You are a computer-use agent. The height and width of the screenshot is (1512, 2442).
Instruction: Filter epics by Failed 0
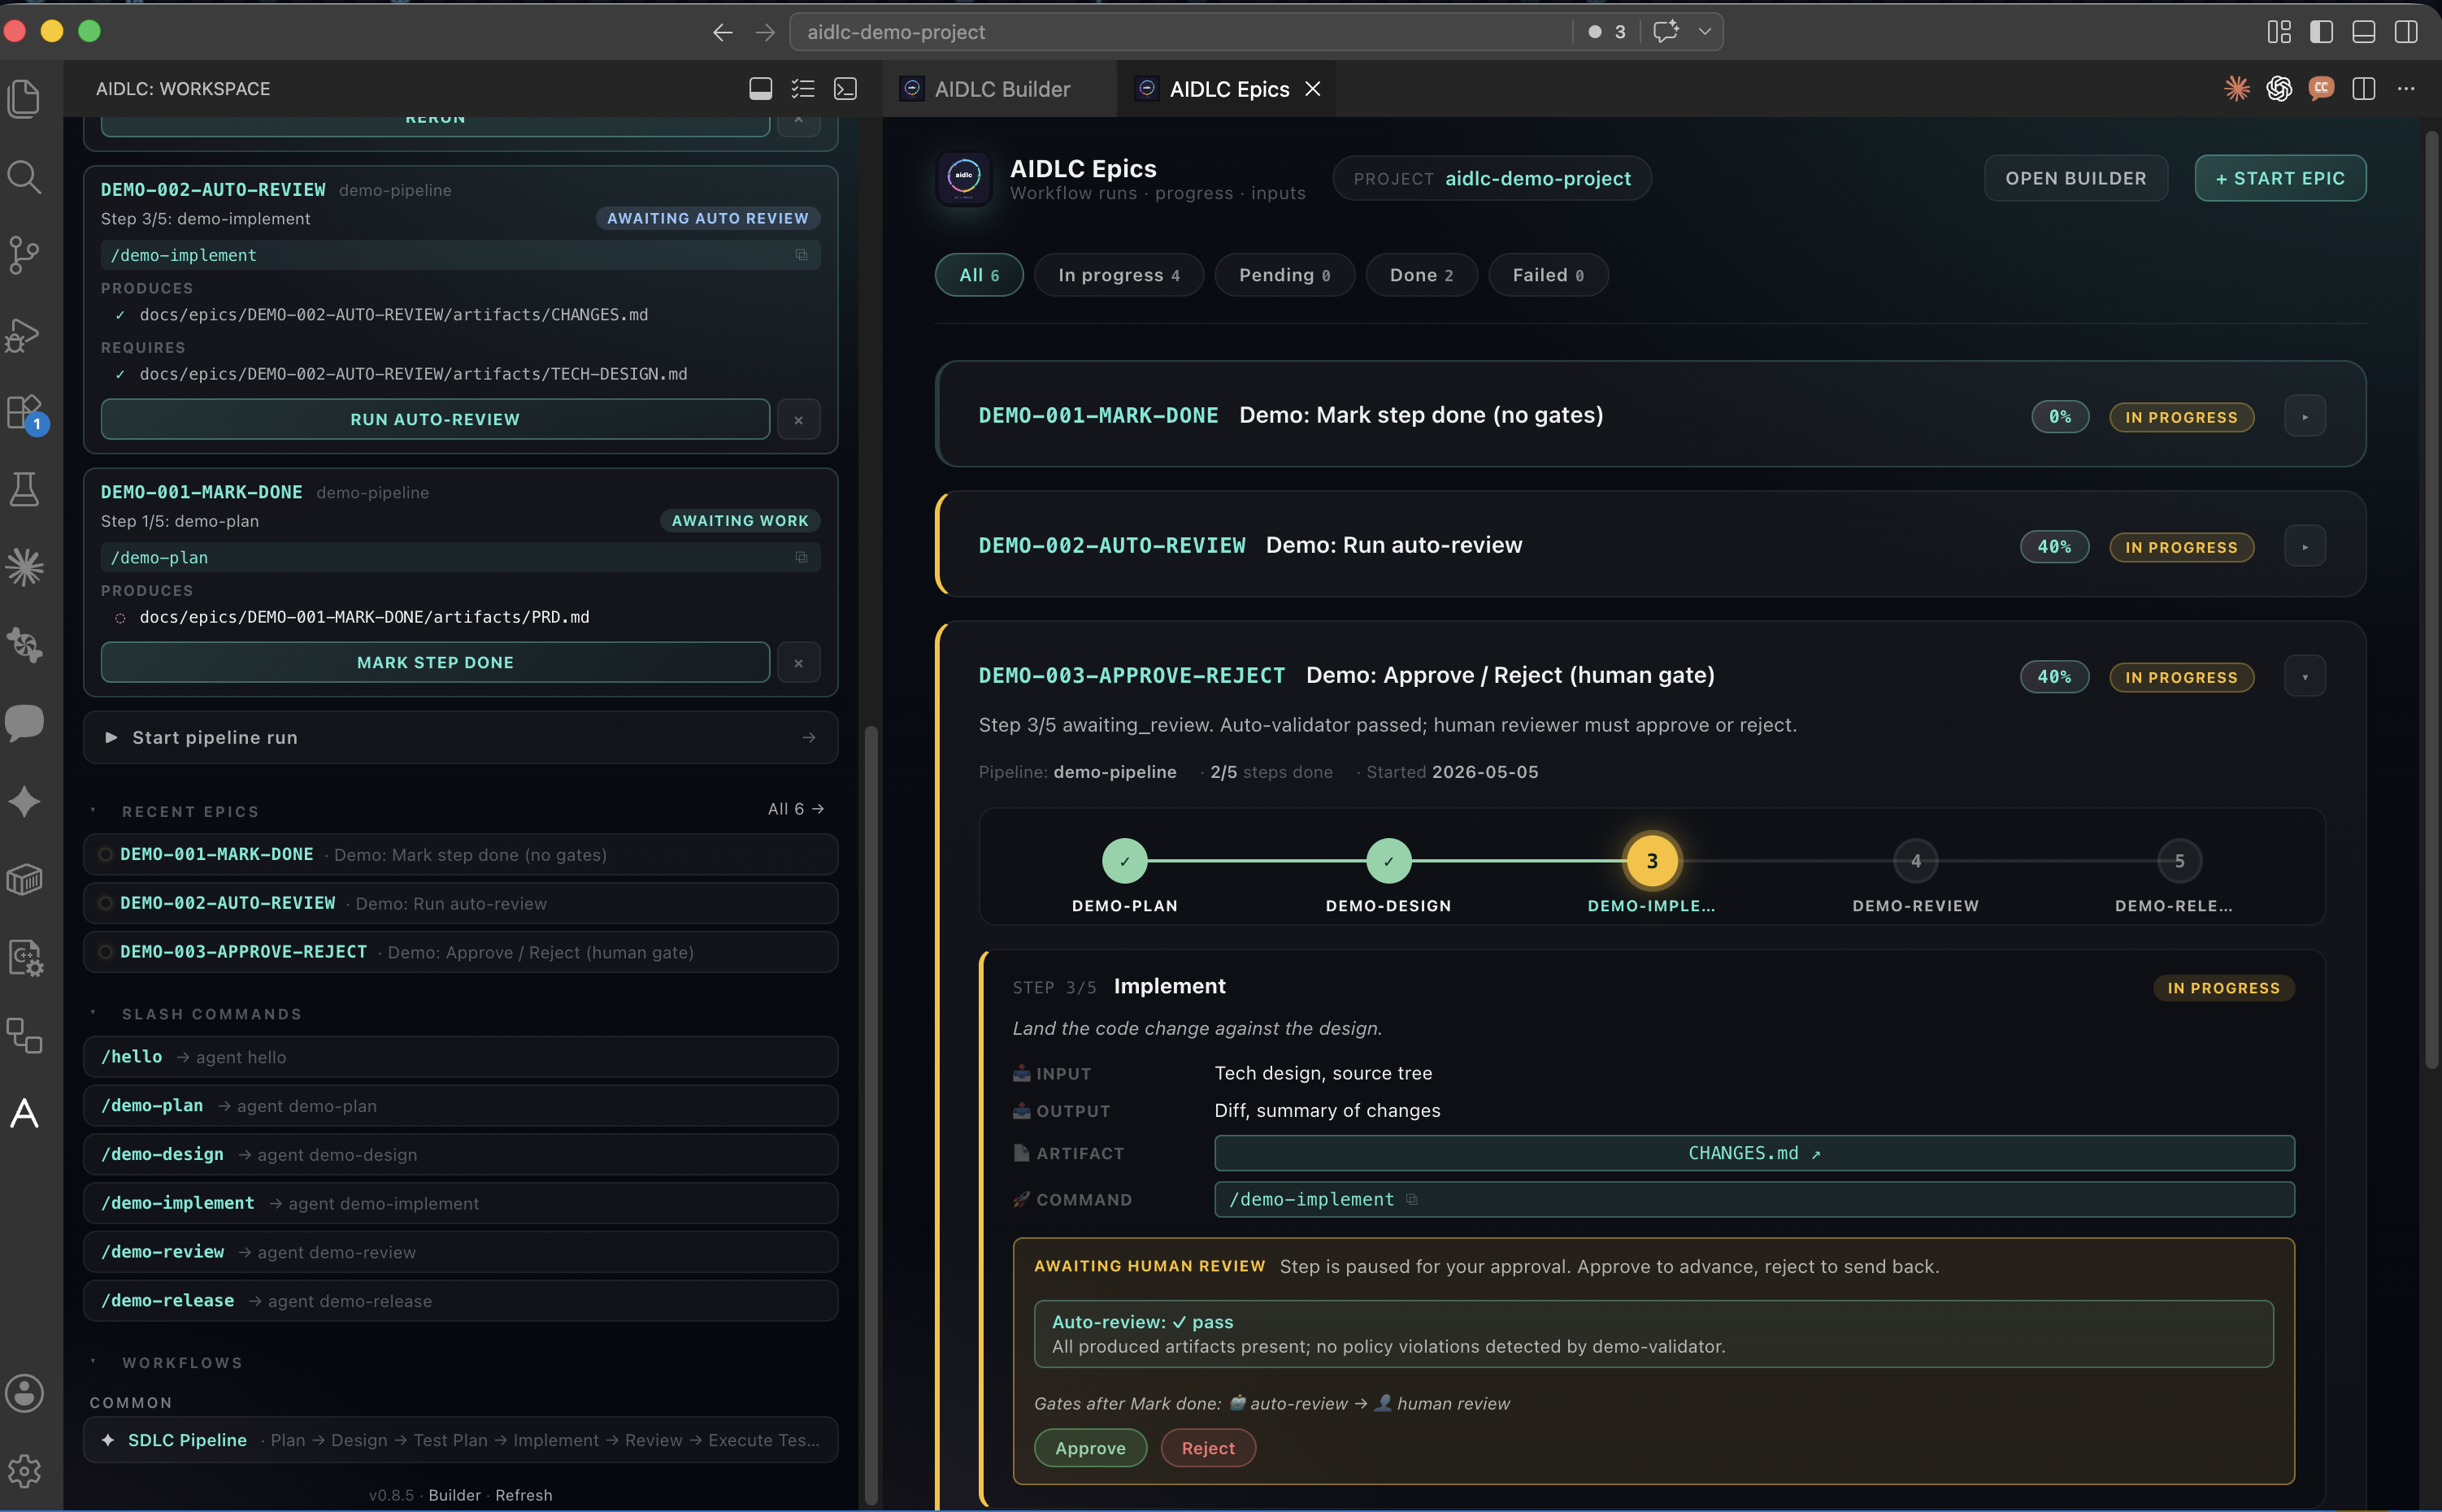point(1548,275)
